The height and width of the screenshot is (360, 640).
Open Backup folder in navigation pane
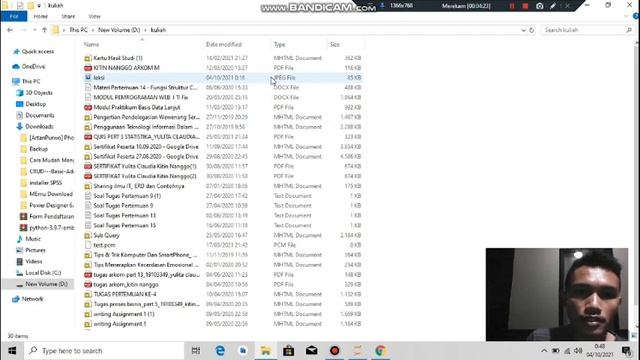click(38, 149)
